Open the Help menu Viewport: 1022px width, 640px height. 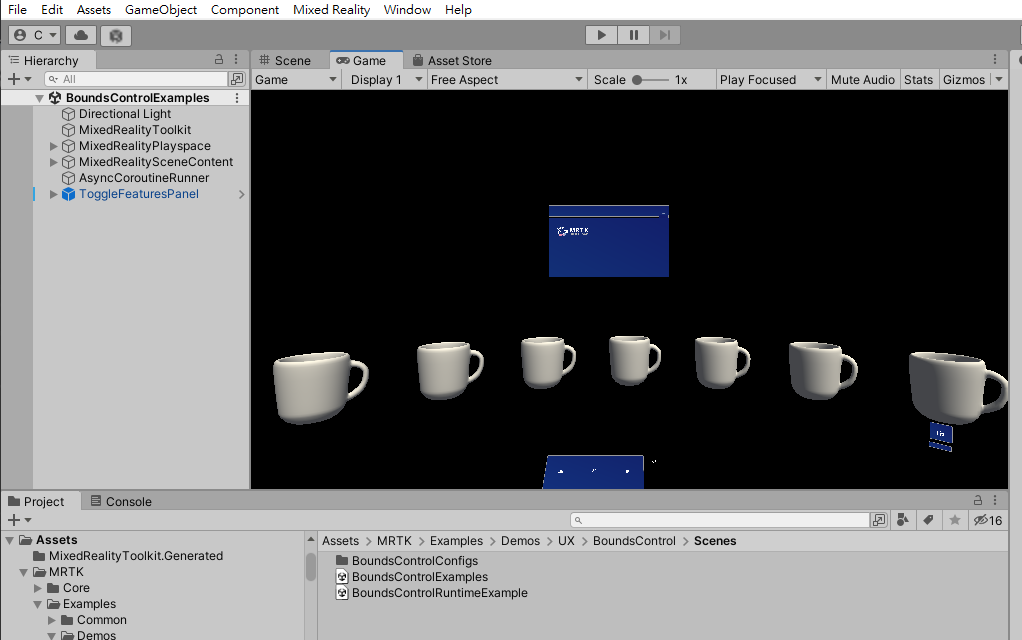coord(458,10)
